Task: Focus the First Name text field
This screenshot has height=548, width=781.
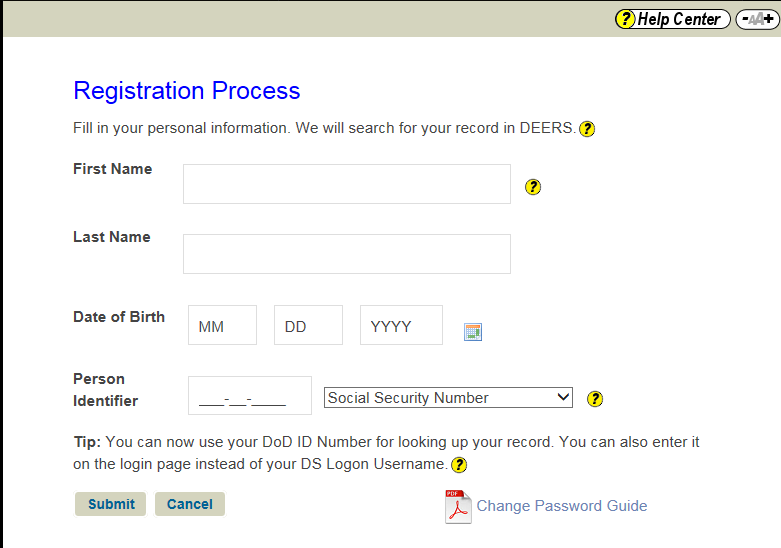Action: point(346,184)
